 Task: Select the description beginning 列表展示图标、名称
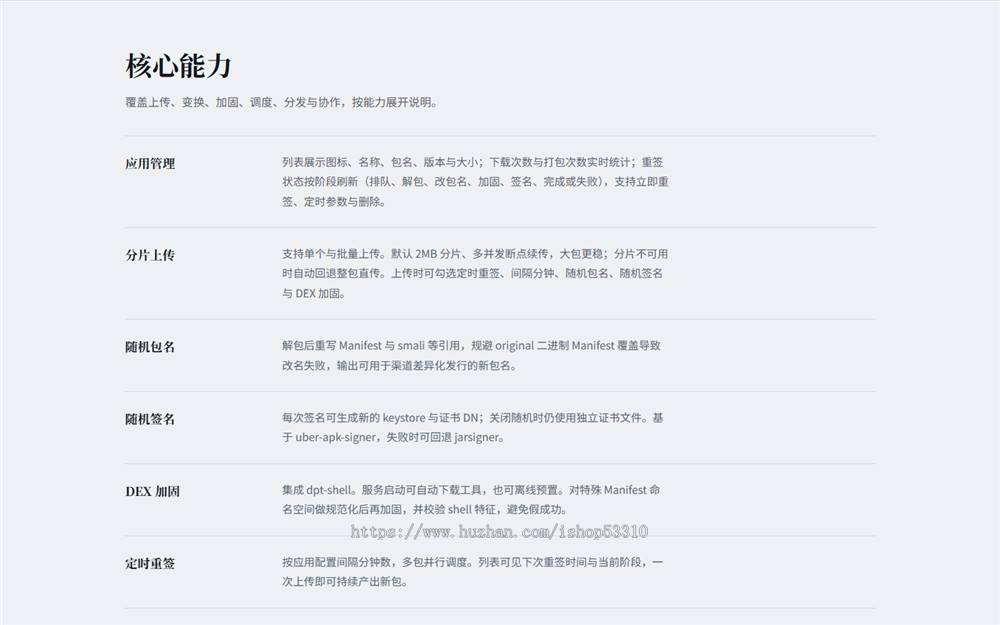coord(475,182)
